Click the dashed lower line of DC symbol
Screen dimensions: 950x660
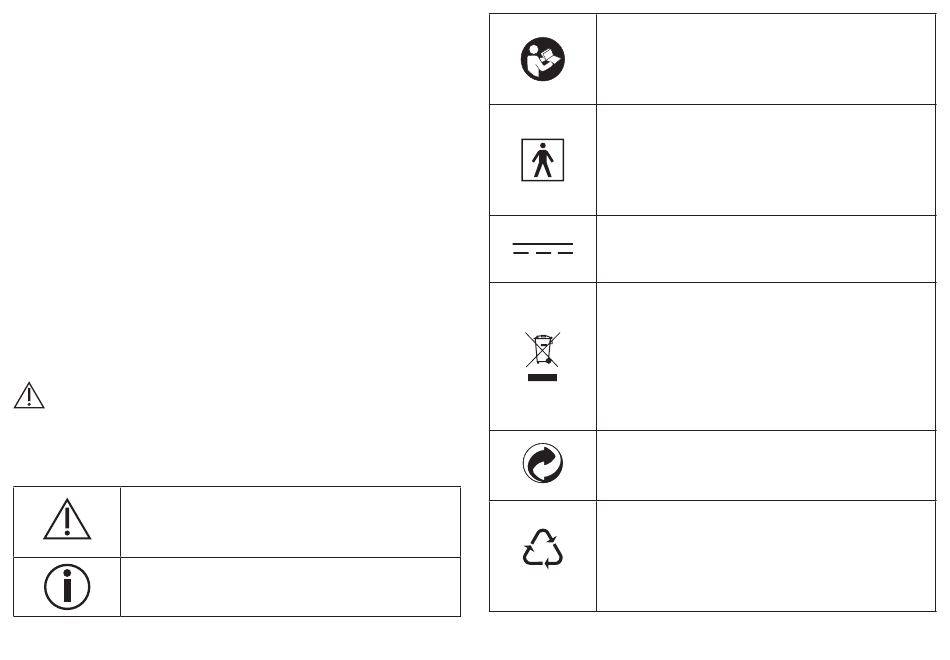[x=543, y=253]
